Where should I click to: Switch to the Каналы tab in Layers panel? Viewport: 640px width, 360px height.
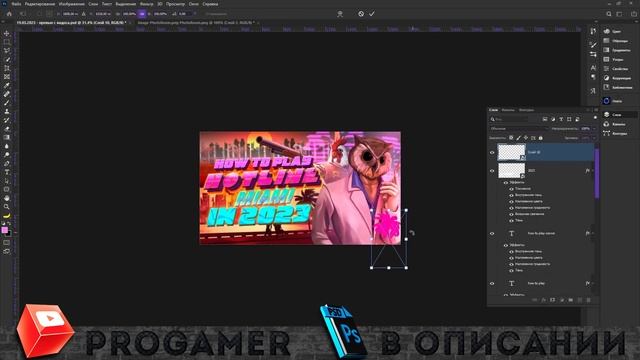[x=508, y=110]
